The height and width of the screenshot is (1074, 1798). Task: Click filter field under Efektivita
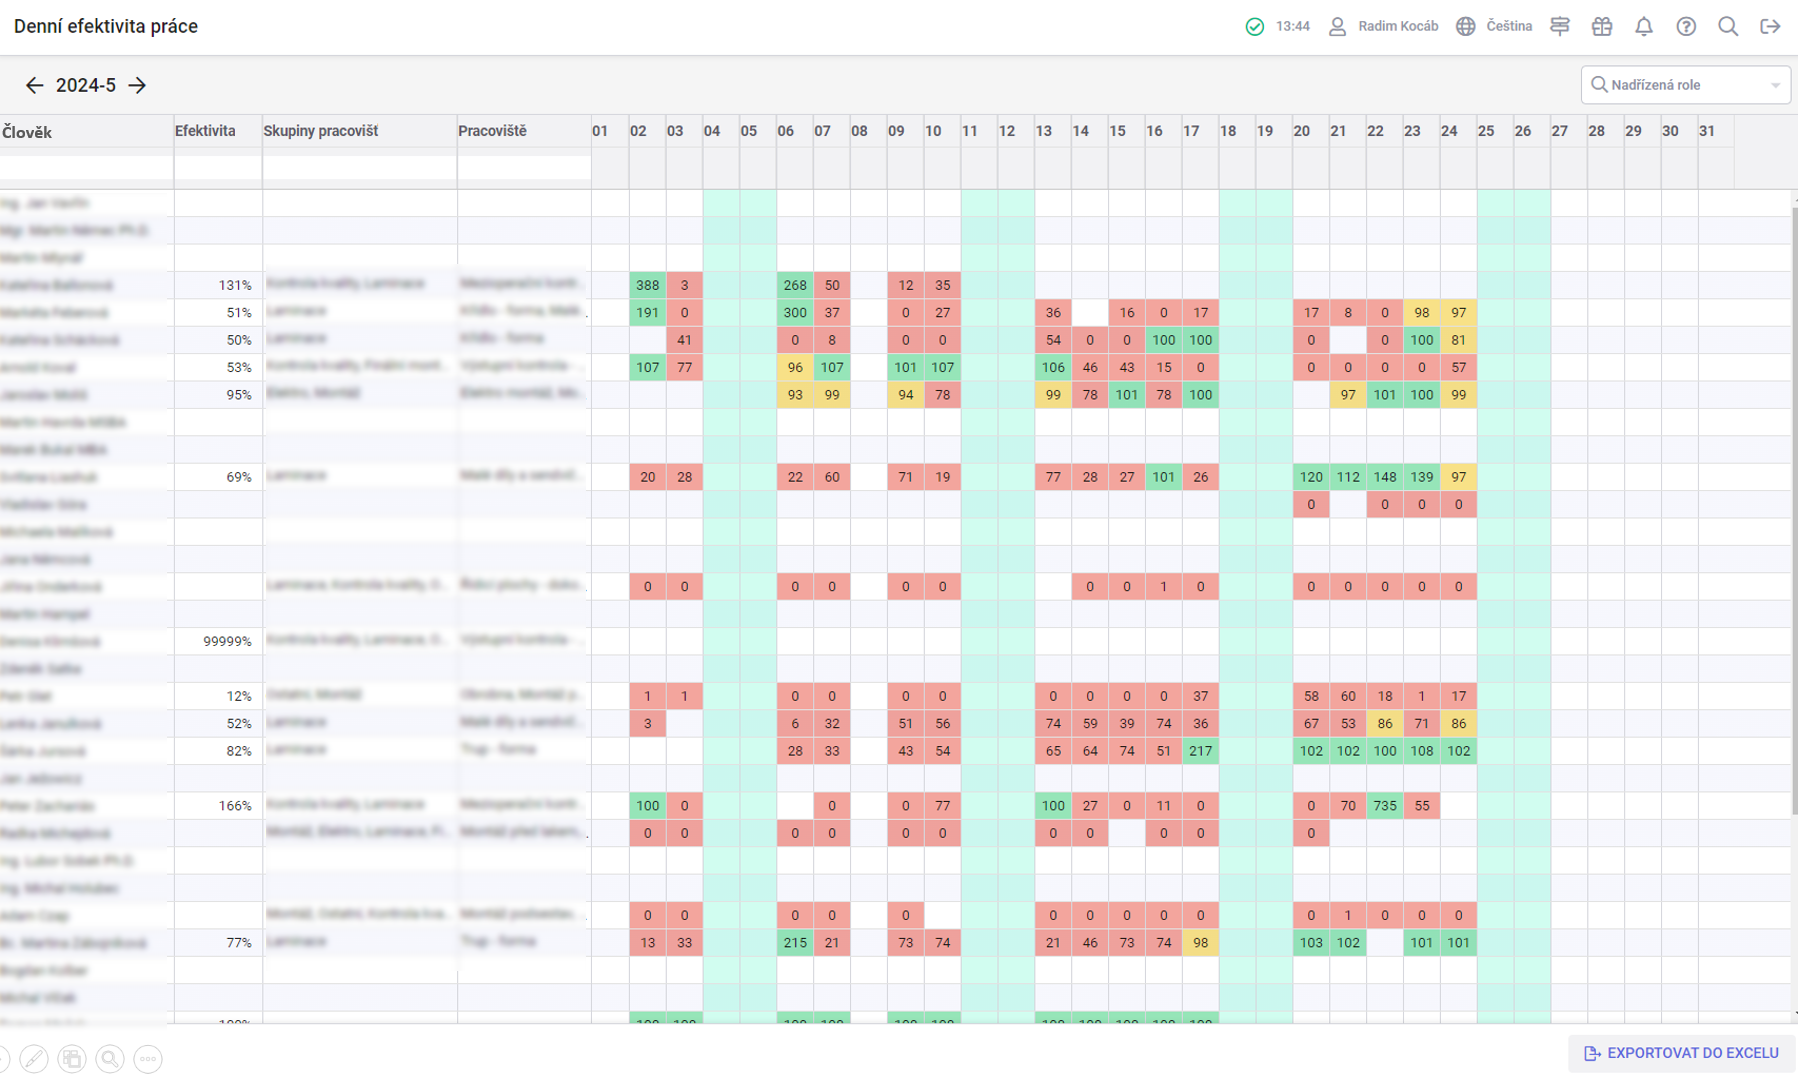[x=218, y=168]
